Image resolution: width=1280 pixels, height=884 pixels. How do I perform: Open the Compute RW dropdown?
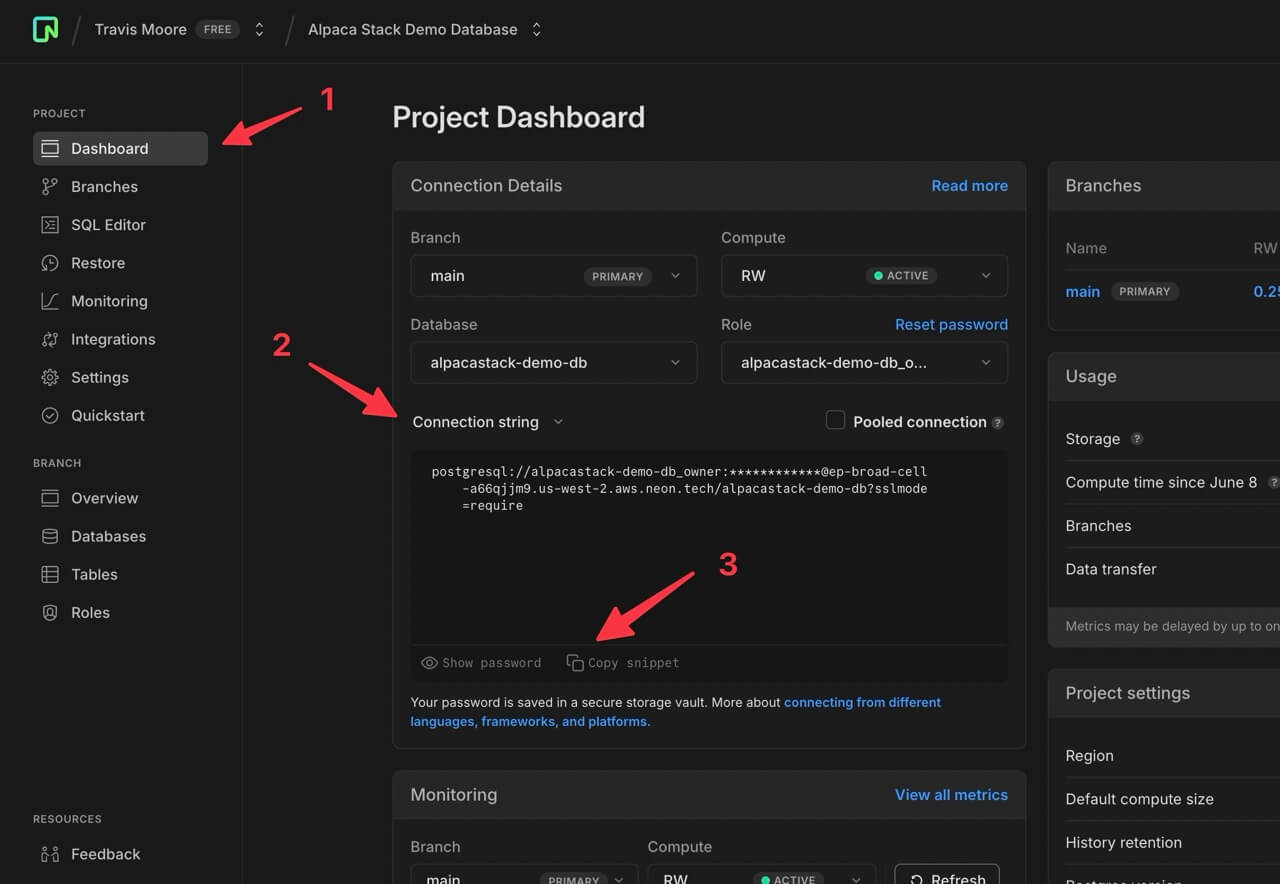863,276
